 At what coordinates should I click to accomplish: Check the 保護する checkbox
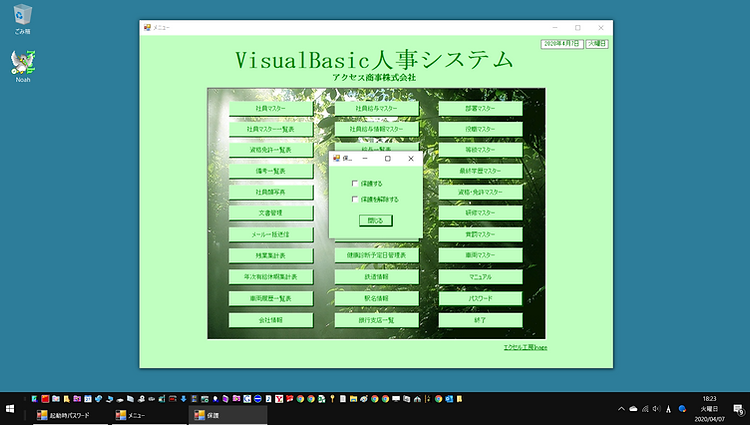pyautogui.click(x=355, y=183)
